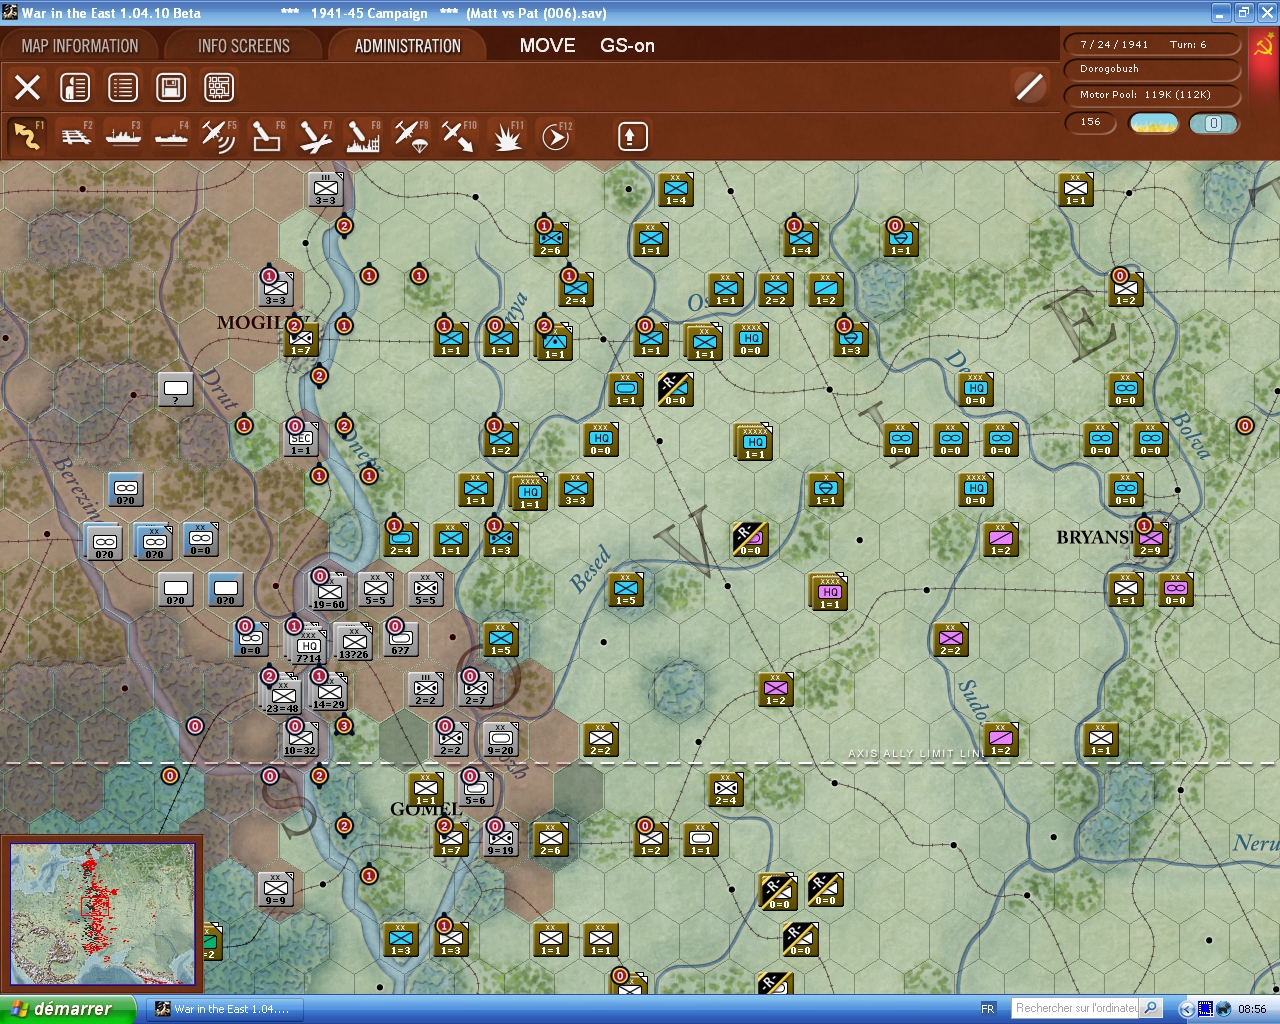Select the unit counter marked 13?26

(x=353, y=641)
